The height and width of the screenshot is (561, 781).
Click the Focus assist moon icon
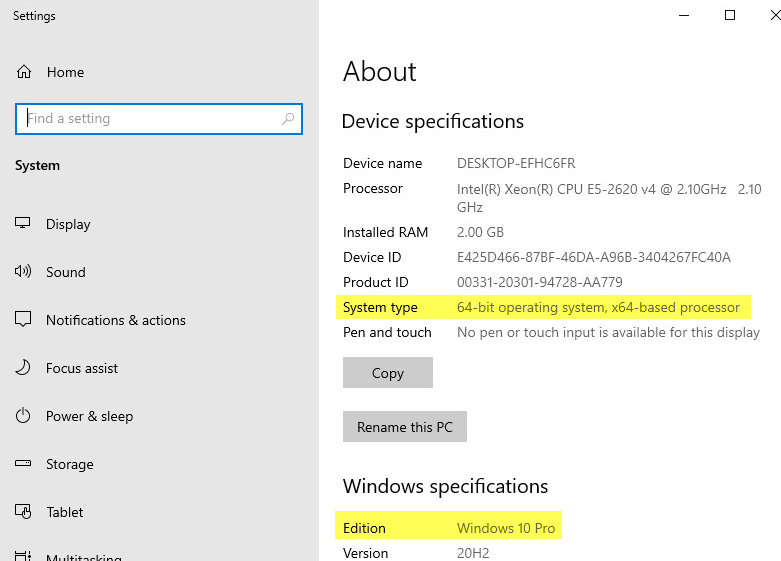click(23, 367)
